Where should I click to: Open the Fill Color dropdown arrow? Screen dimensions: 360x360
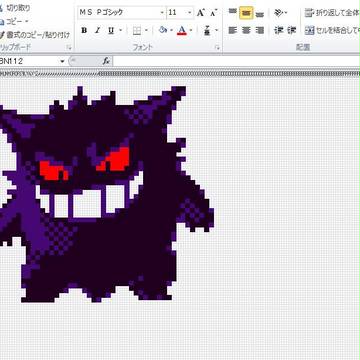point(171,30)
